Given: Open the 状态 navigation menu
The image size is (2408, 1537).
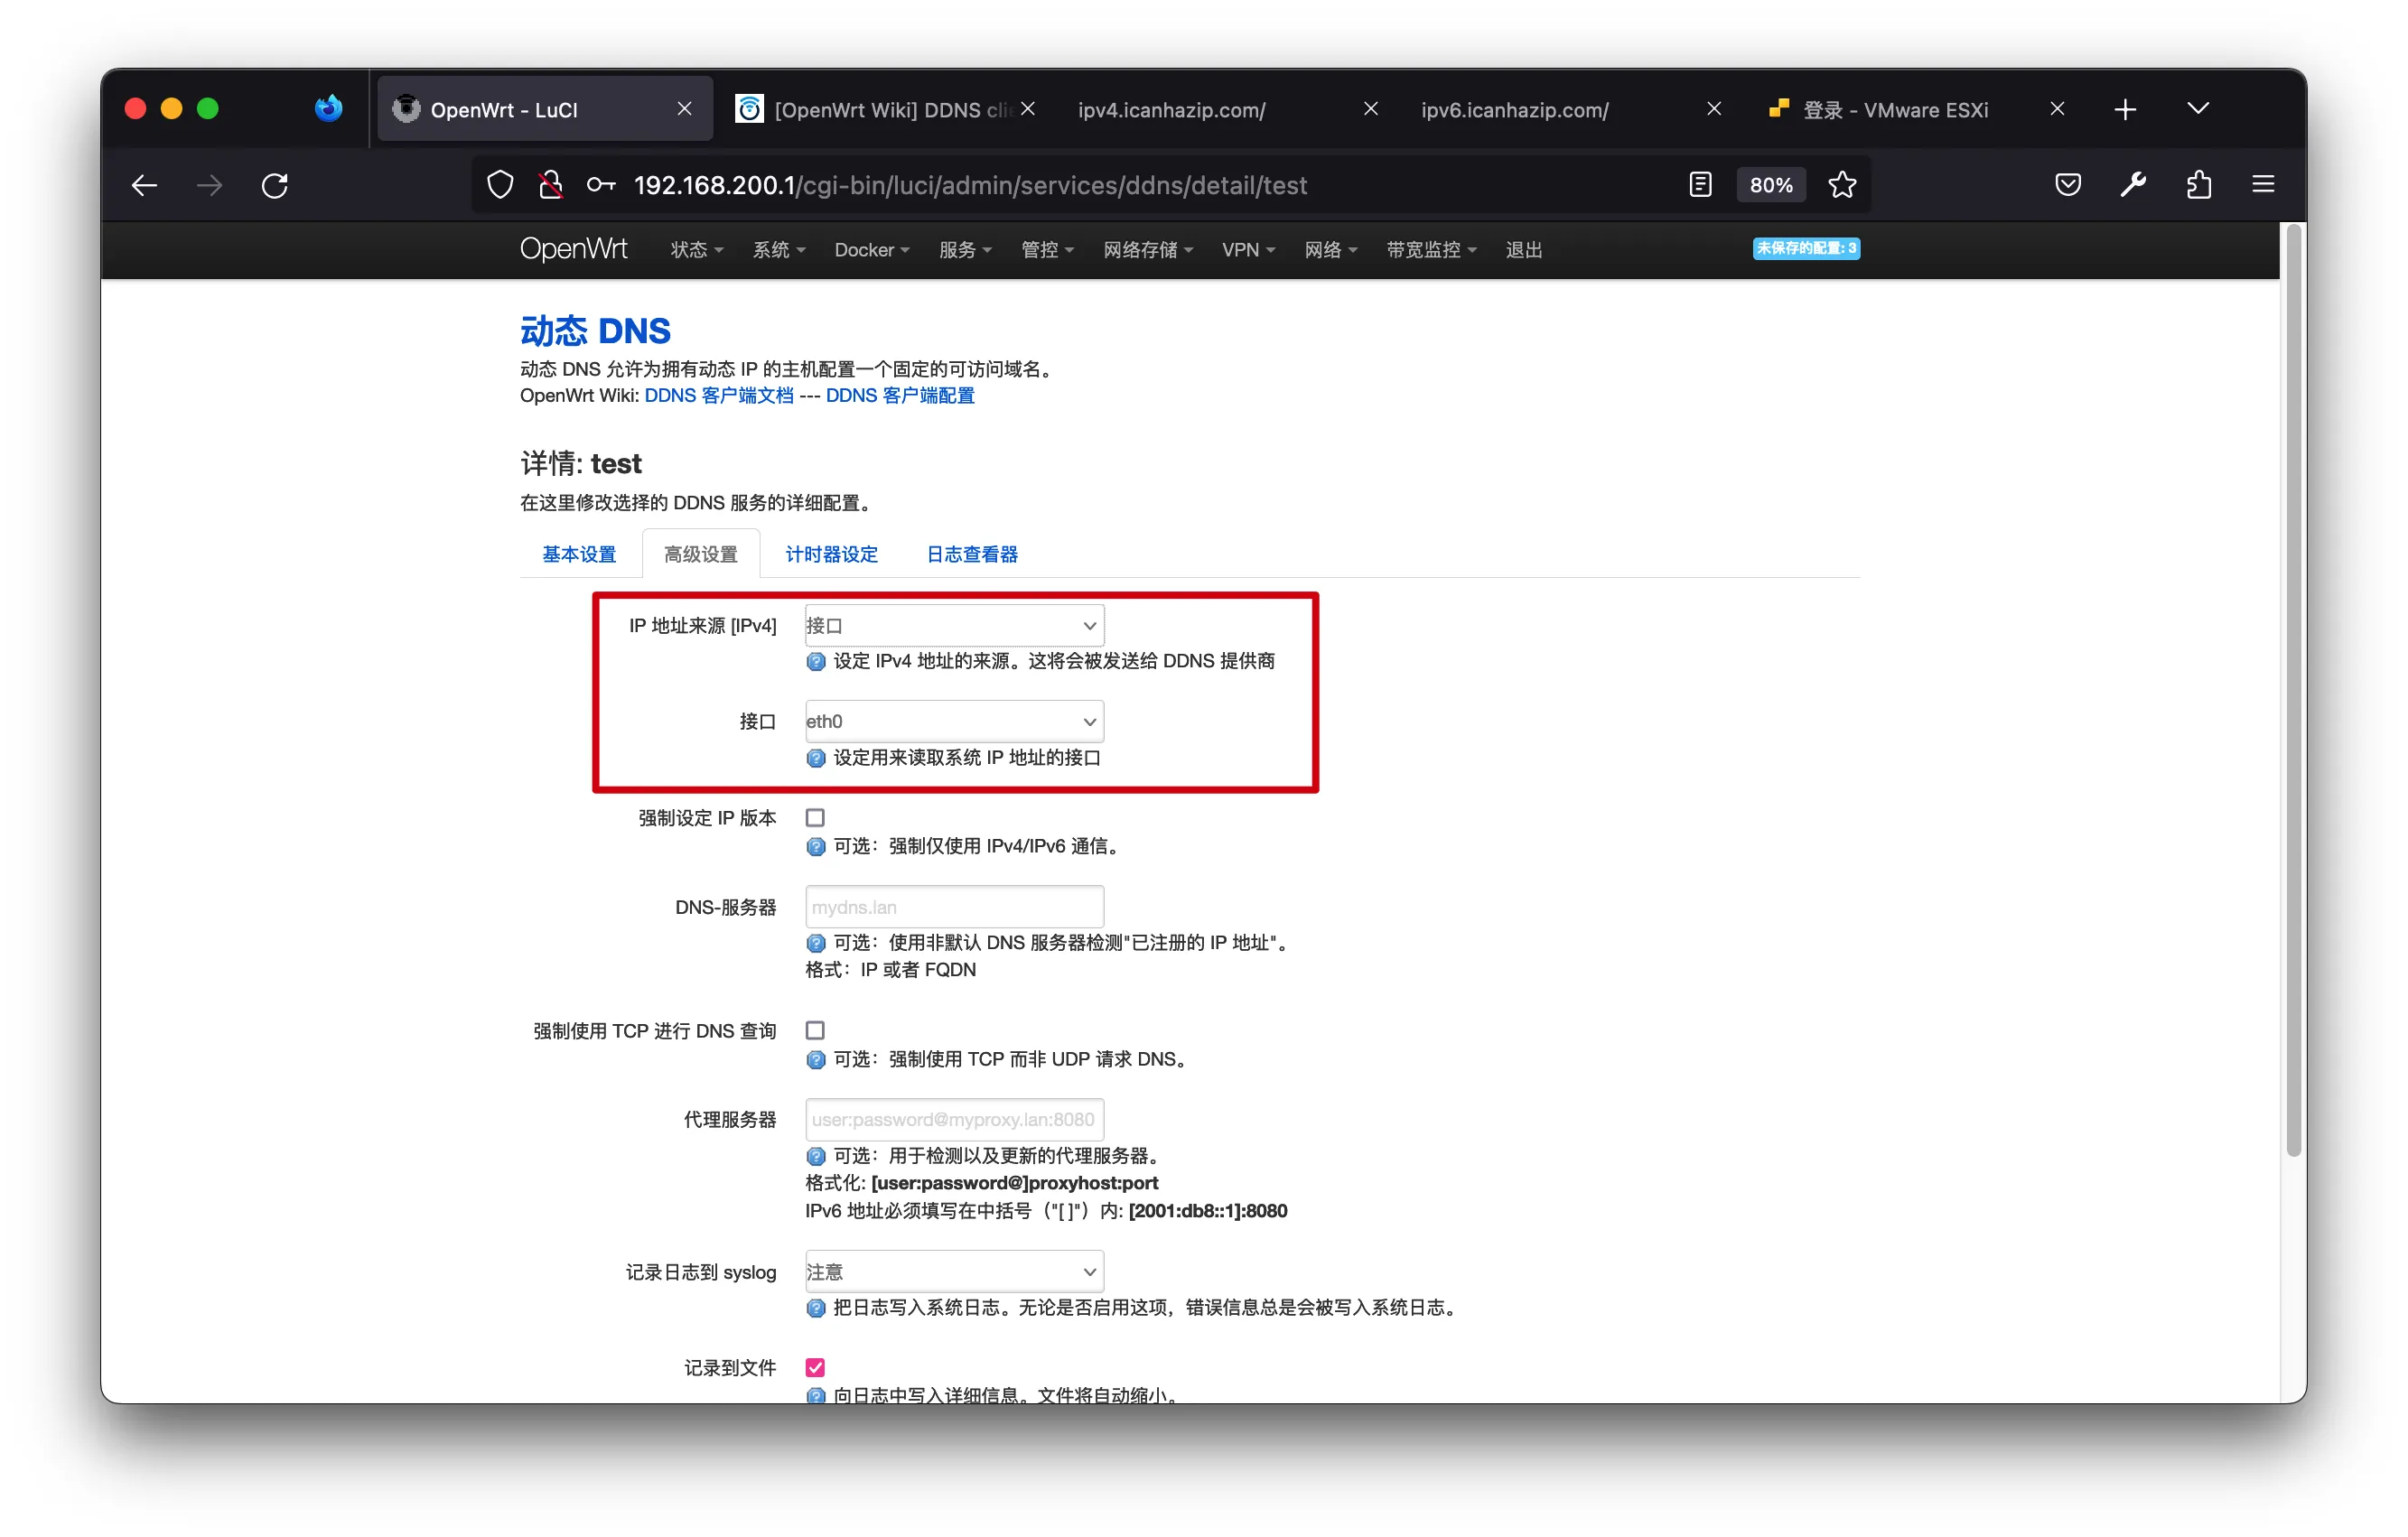Looking at the screenshot, I should [x=696, y=250].
